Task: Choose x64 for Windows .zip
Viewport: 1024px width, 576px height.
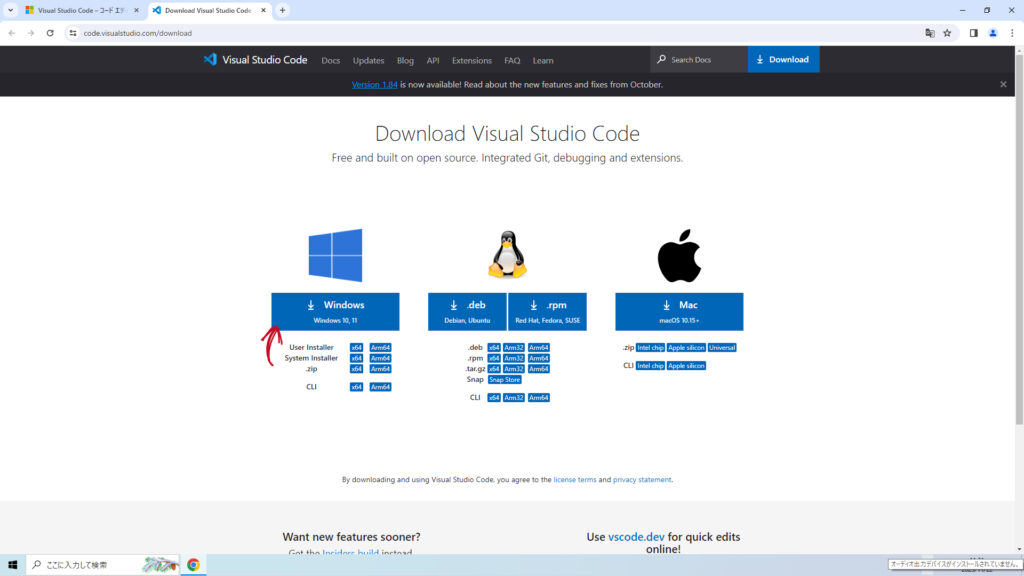Action: click(356, 369)
